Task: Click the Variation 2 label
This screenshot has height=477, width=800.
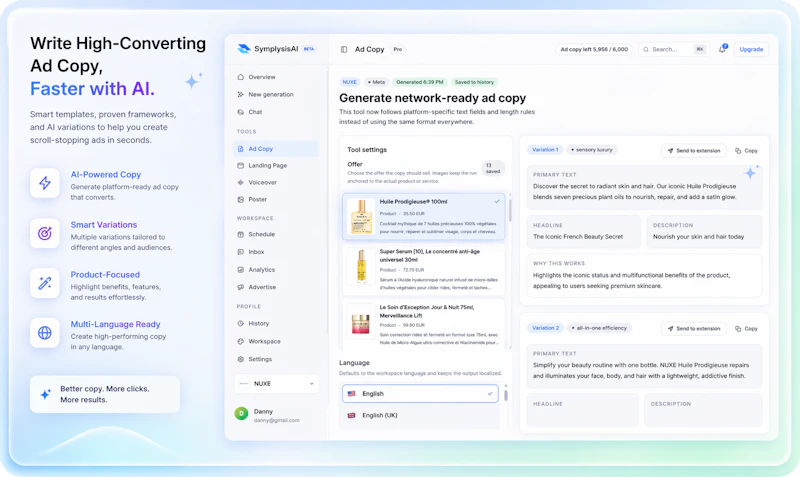Action: tap(545, 328)
